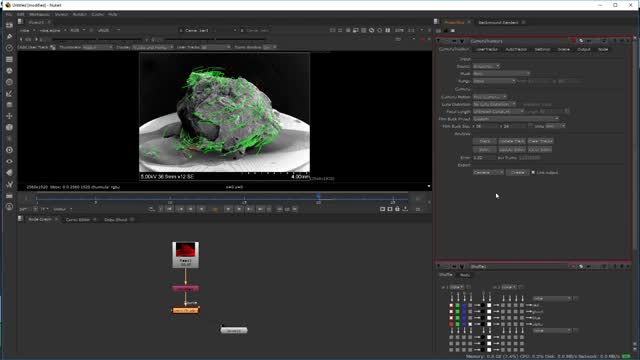Open the Particles nodes menu in left toolbar
The image size is (640, 360).
[x=9, y=139]
